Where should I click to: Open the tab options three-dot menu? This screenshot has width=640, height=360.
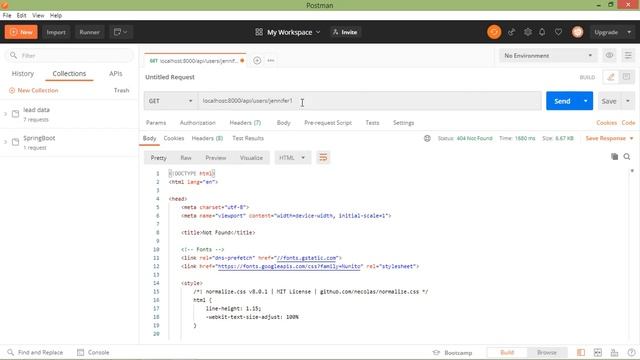coord(271,60)
